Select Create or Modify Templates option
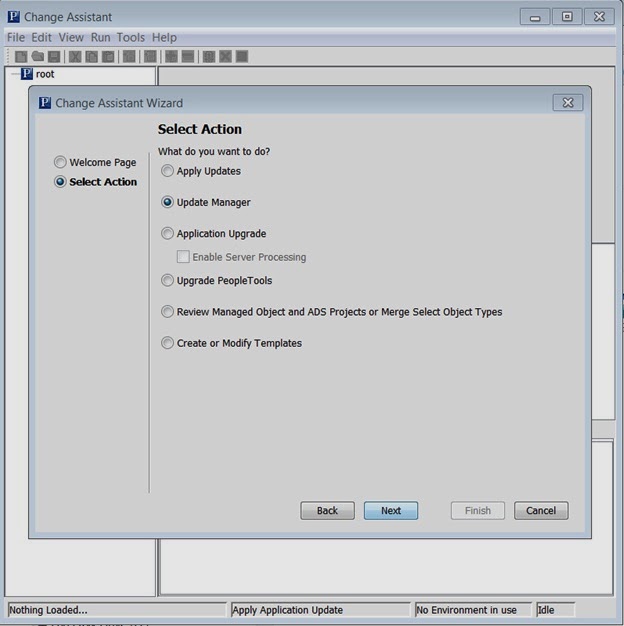This screenshot has width=624, height=626. tap(167, 343)
